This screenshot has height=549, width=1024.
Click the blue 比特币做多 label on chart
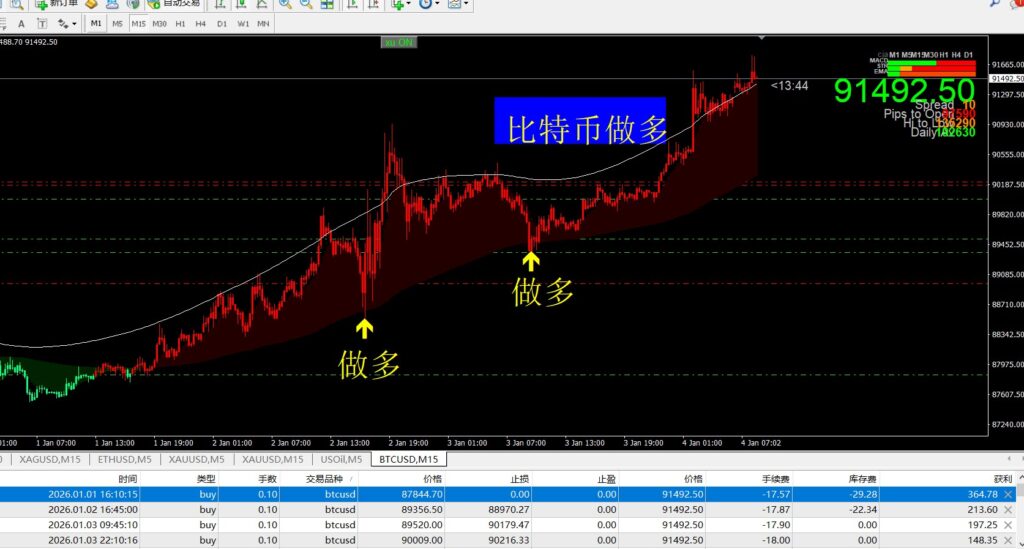(580, 121)
